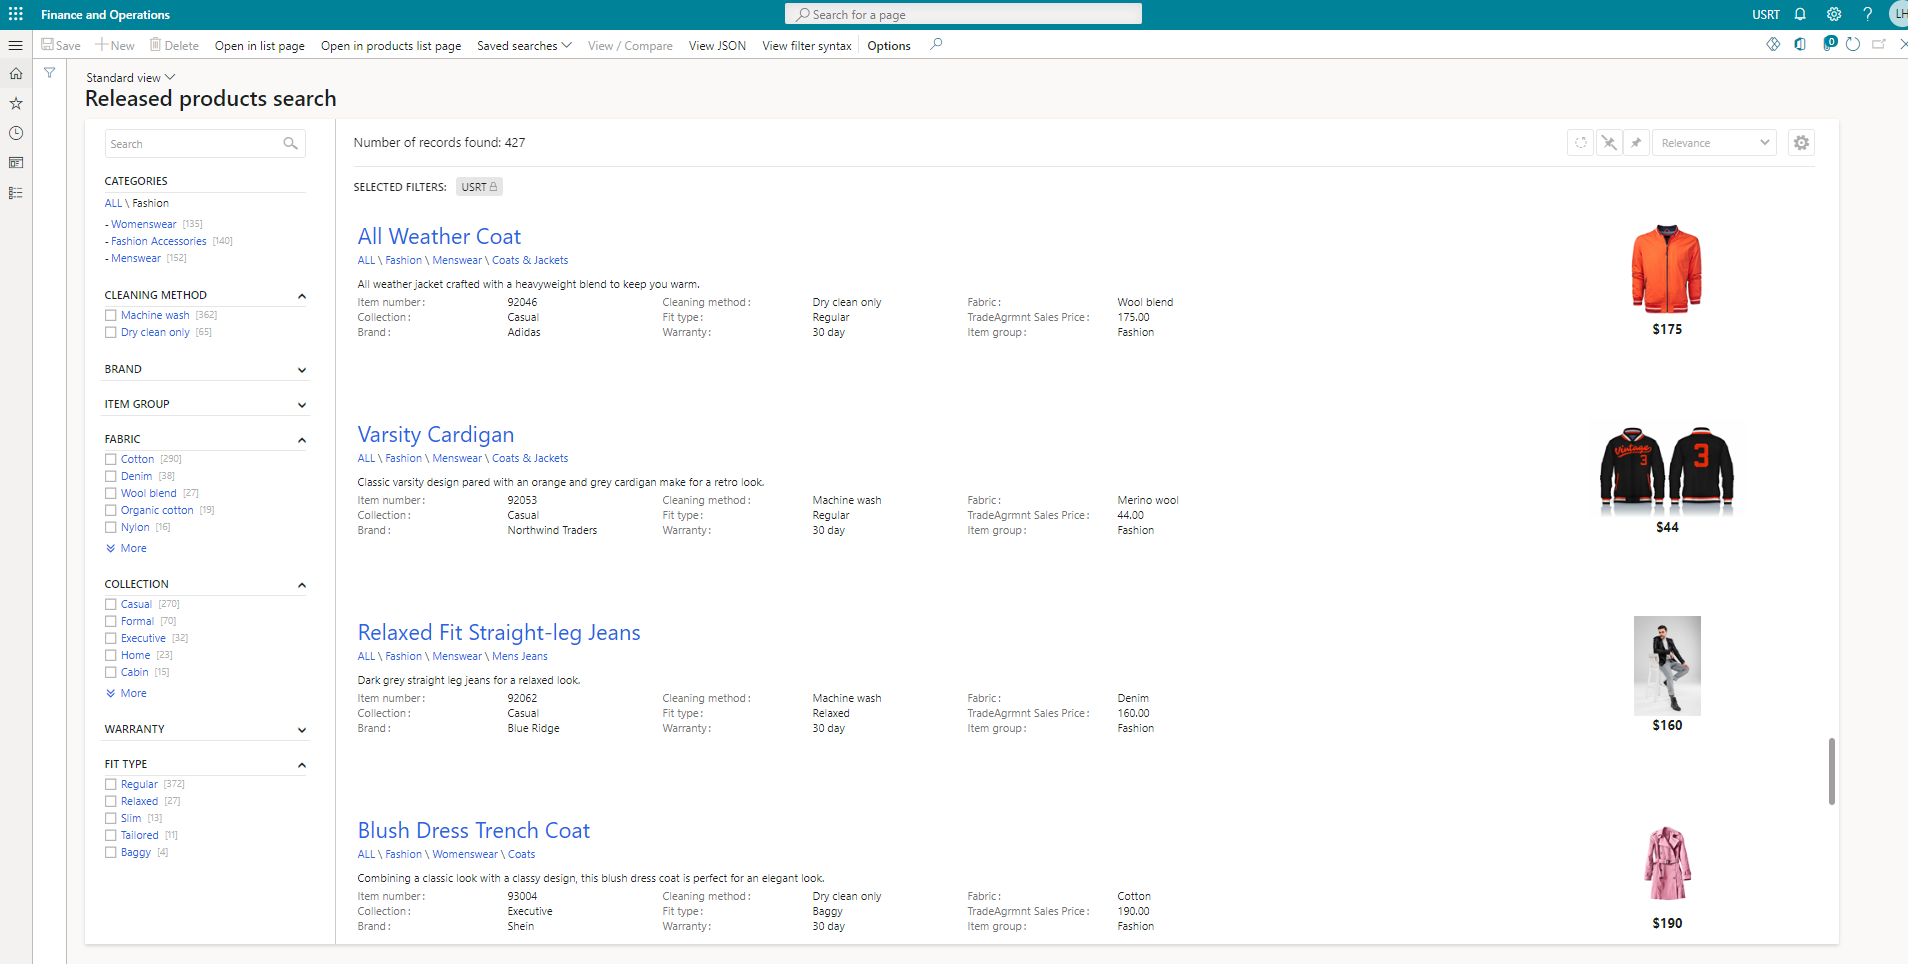Open Recent clock icon in sidebar

pos(16,133)
